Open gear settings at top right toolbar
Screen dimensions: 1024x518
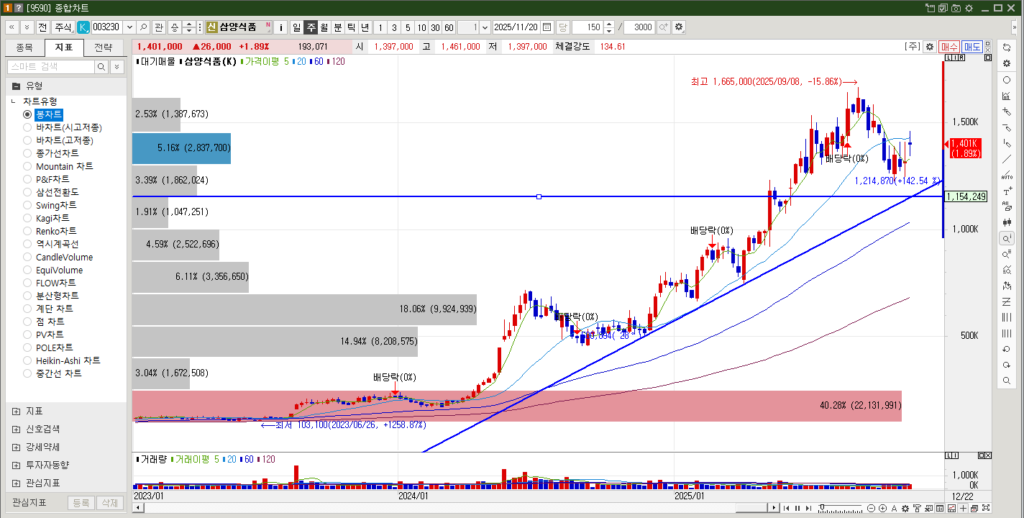coord(929,46)
